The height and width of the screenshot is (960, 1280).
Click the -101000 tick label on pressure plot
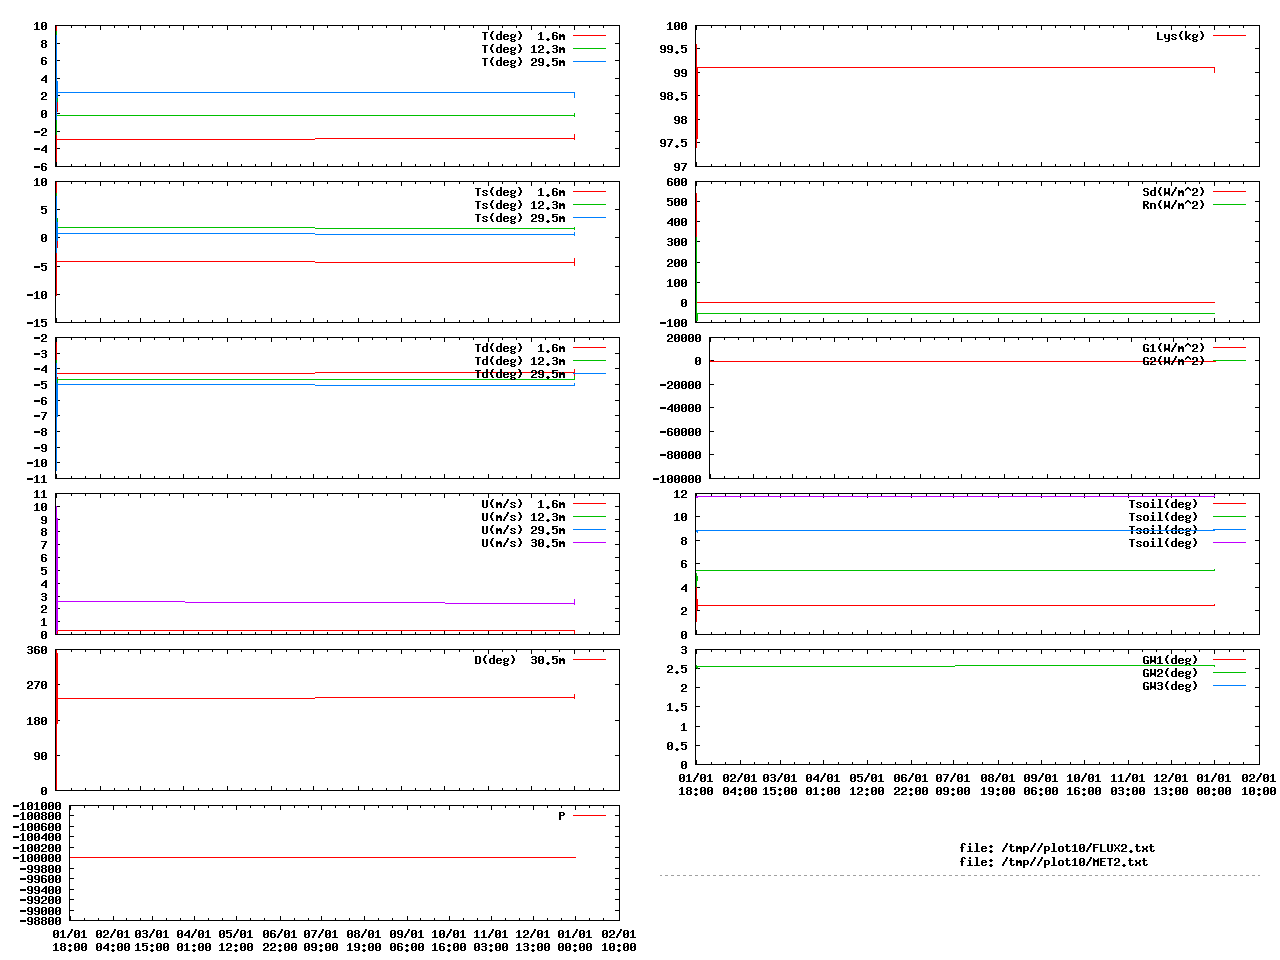point(37,806)
